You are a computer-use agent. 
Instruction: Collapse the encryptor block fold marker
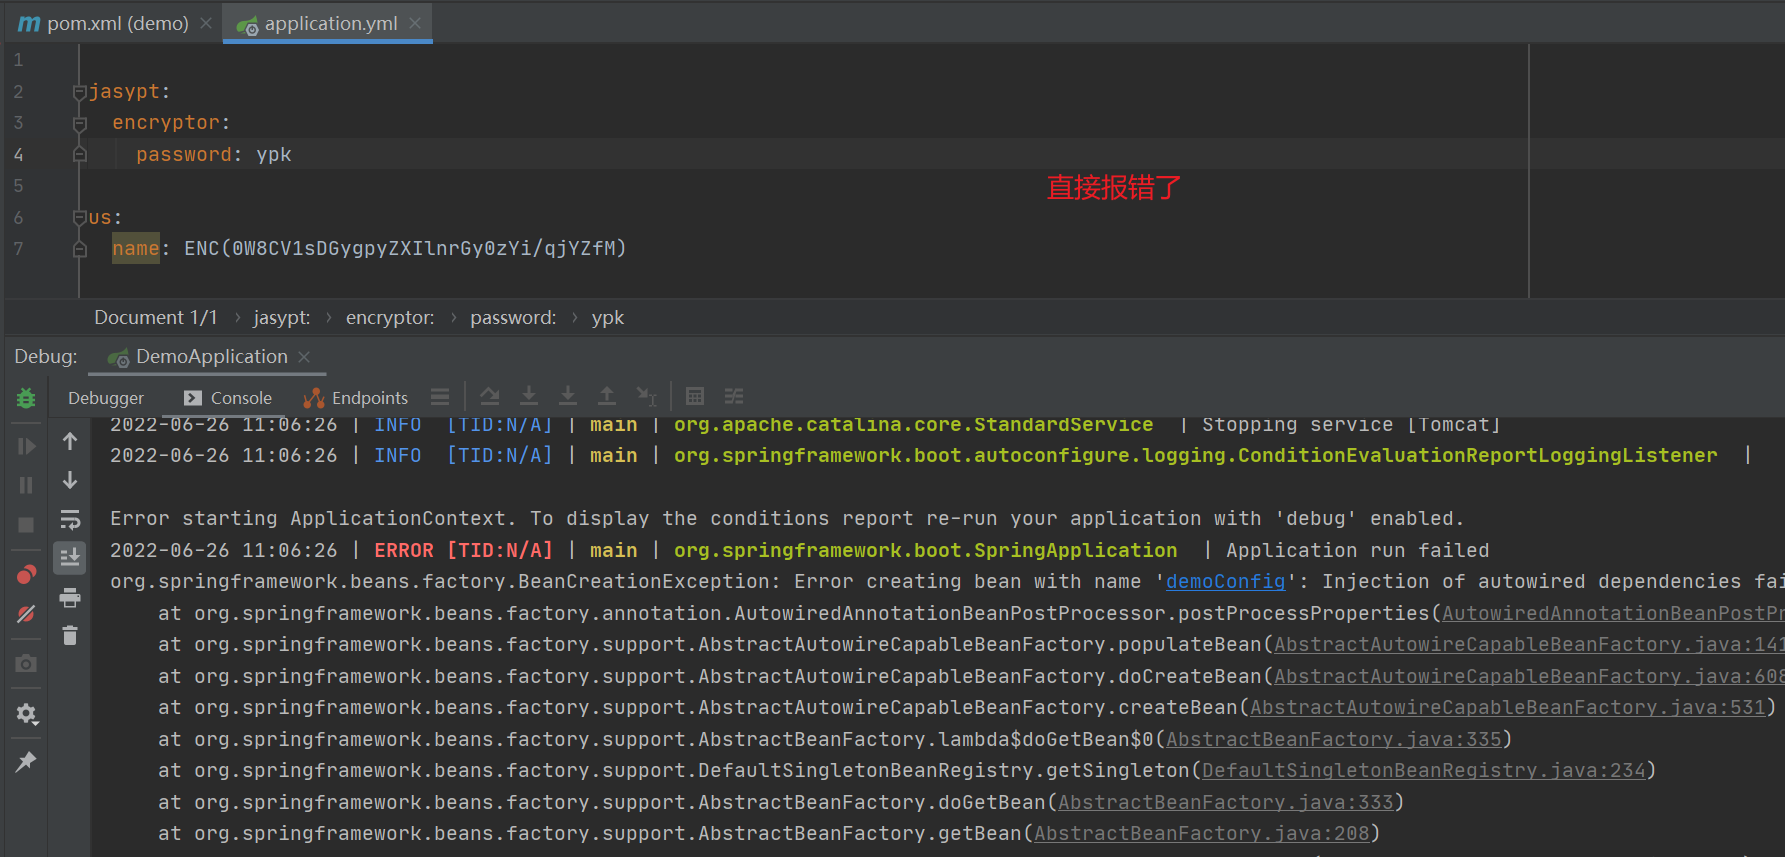(79, 123)
